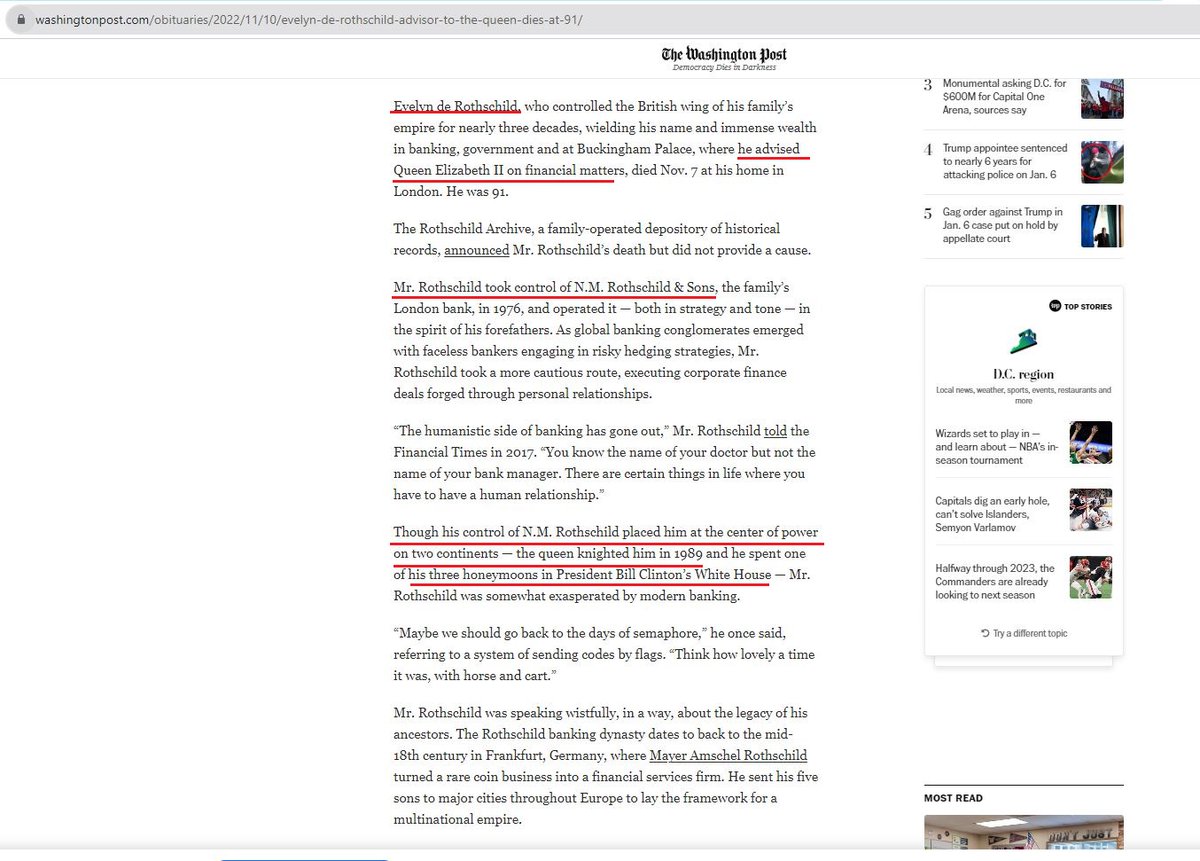Click the gag order story thumbnail
This screenshot has width=1200, height=861.
(1102, 226)
